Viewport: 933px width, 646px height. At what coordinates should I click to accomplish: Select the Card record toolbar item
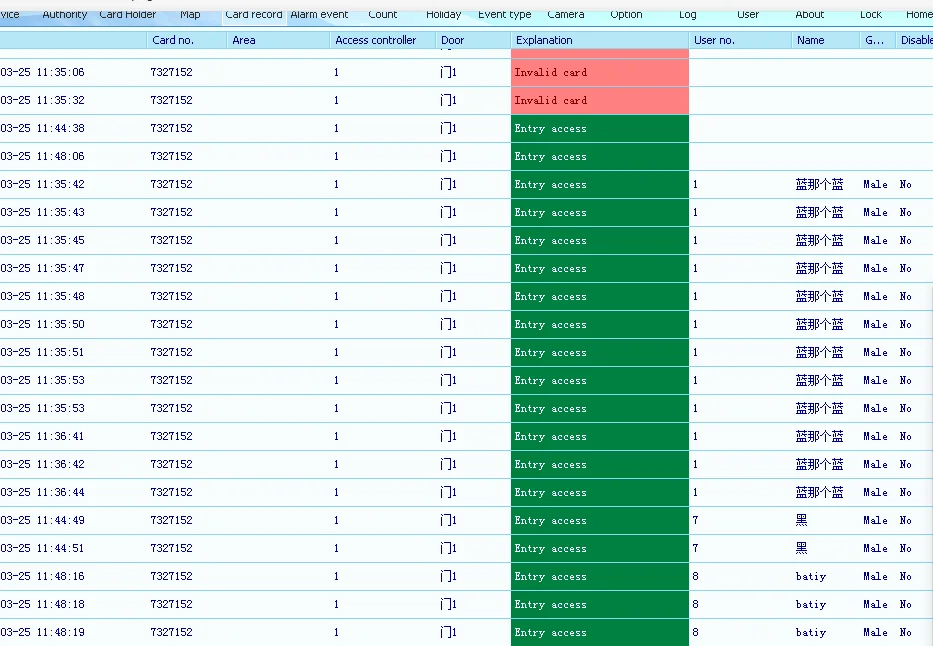[x=254, y=15]
